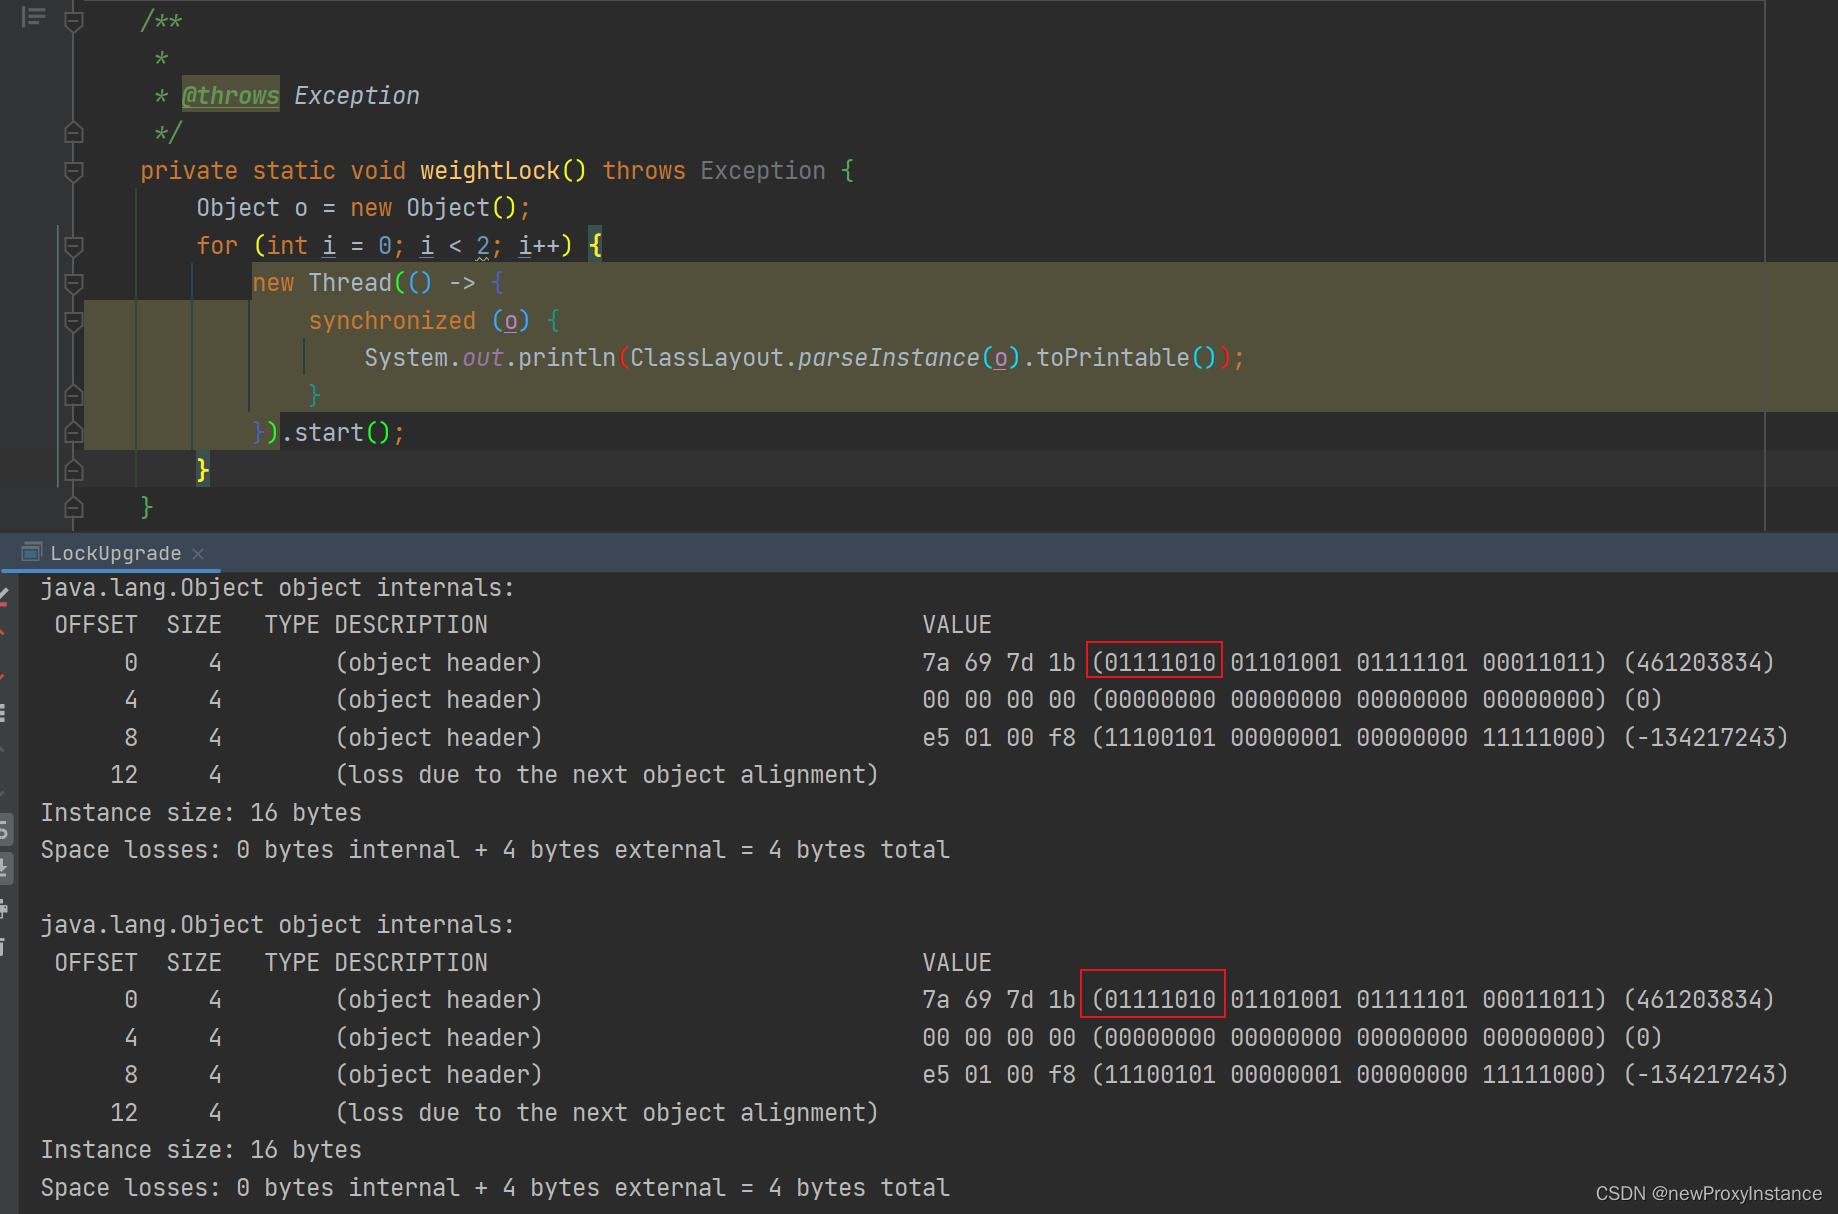Collapse the new Thread lambda fold marker
Viewport: 1838px width, 1214px height.
pos(73,283)
